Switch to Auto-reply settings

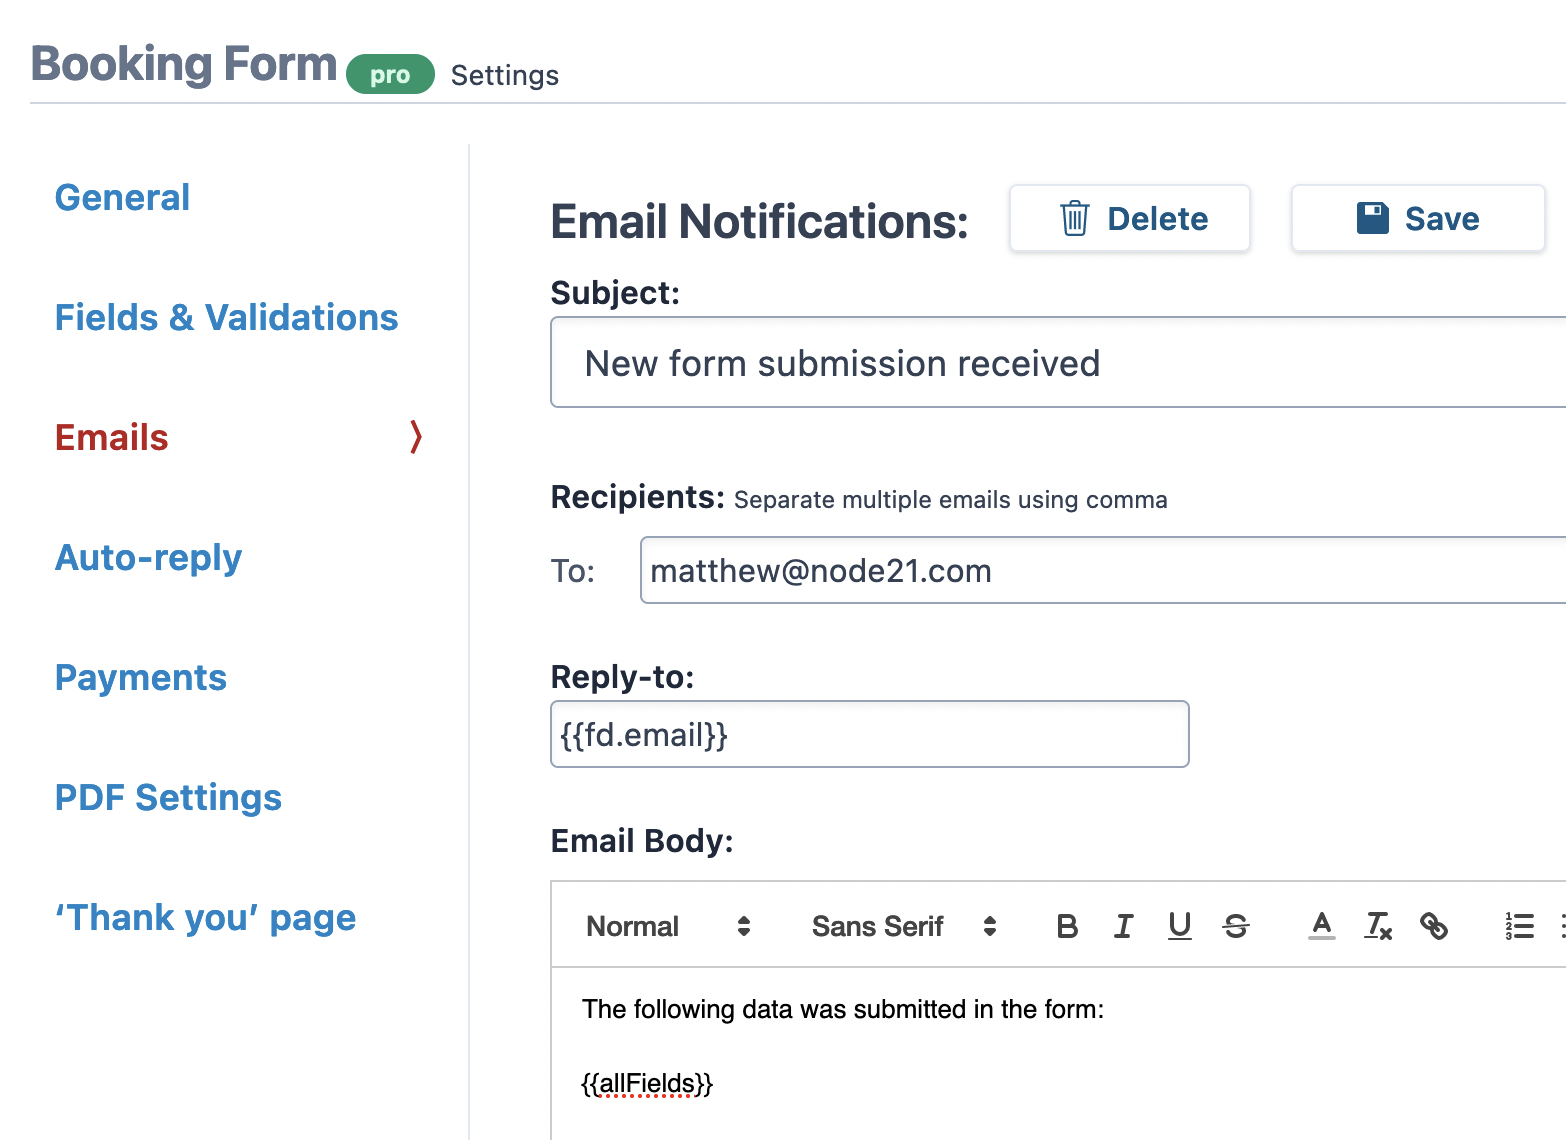pos(148,558)
